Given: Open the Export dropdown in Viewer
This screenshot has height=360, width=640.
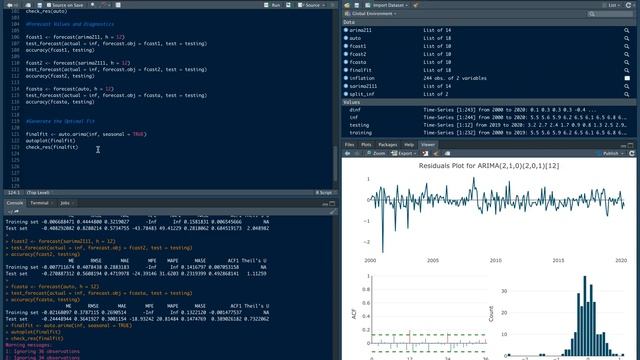Looking at the screenshot, I should [404, 153].
